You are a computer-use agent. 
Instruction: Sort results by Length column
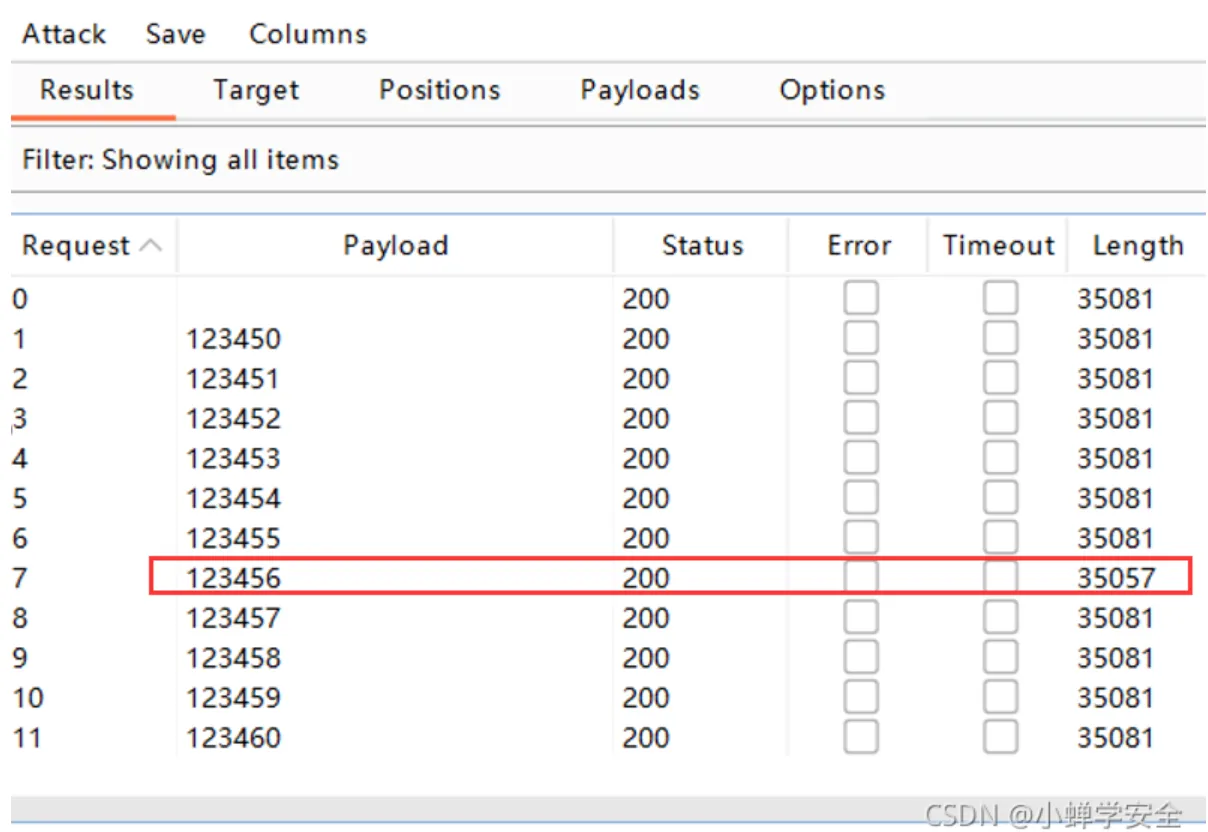tap(1137, 246)
